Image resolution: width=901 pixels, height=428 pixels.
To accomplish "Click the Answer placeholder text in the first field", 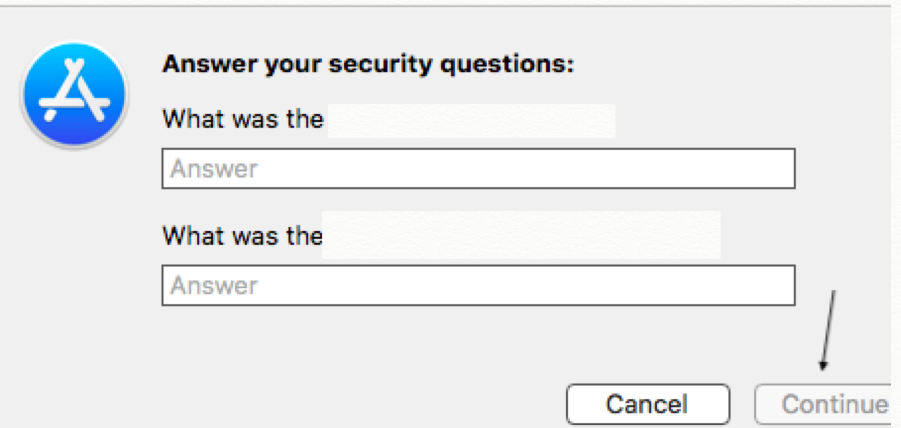I will [213, 169].
